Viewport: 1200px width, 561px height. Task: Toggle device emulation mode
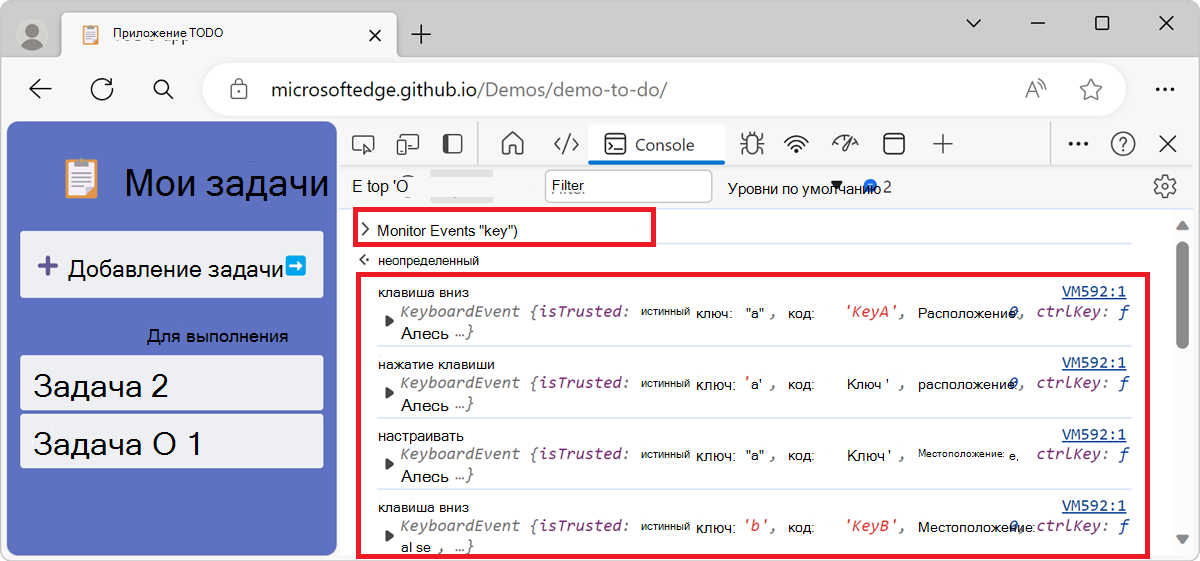(407, 145)
